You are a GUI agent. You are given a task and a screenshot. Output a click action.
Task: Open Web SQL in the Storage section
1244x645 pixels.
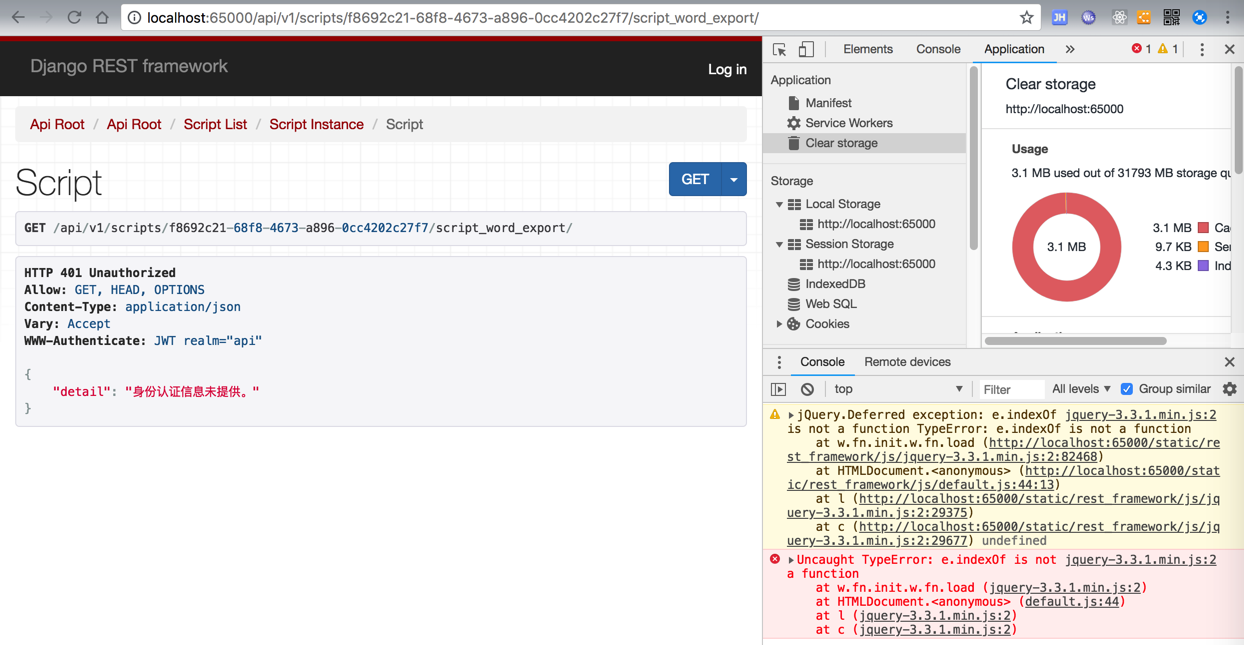click(831, 304)
